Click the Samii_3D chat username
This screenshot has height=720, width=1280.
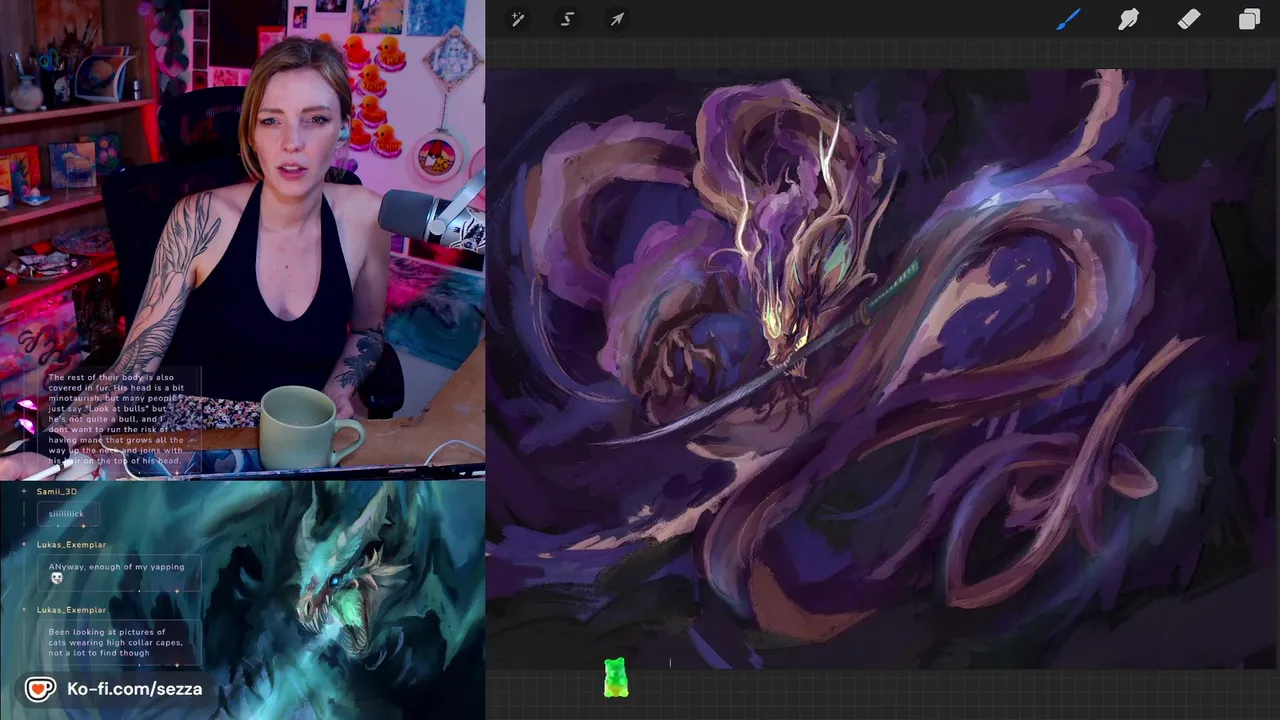57,492
